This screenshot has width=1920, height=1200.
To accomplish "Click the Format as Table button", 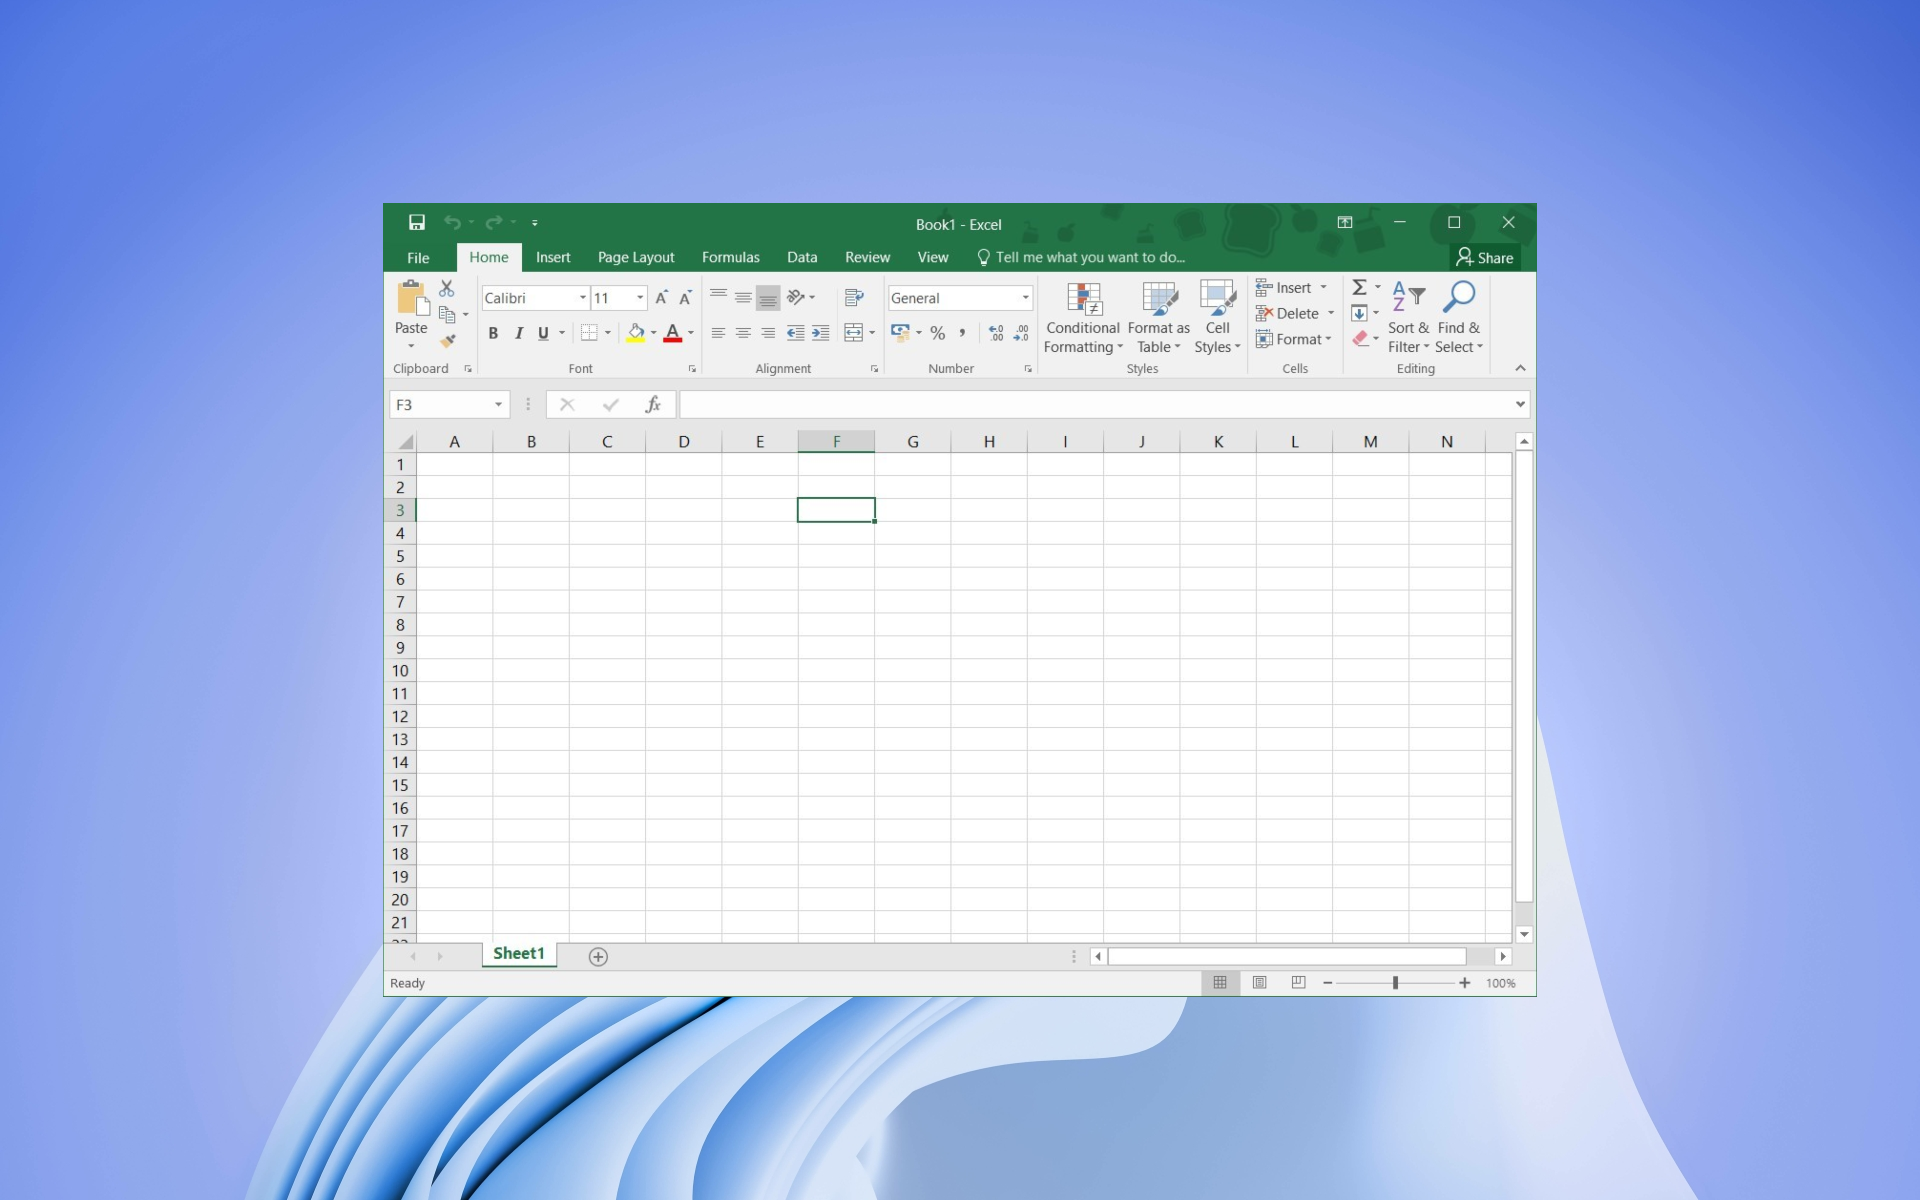I will [x=1158, y=315].
